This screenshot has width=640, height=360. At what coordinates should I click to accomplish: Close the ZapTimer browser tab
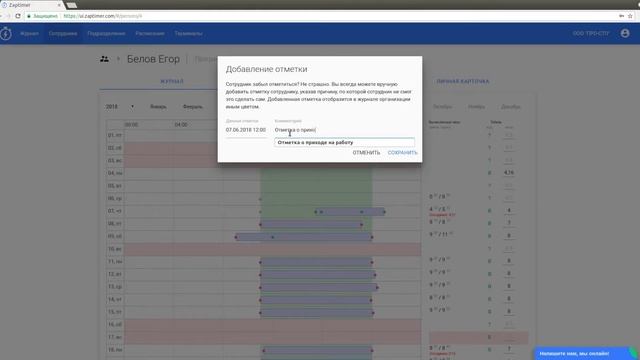pos(59,5)
